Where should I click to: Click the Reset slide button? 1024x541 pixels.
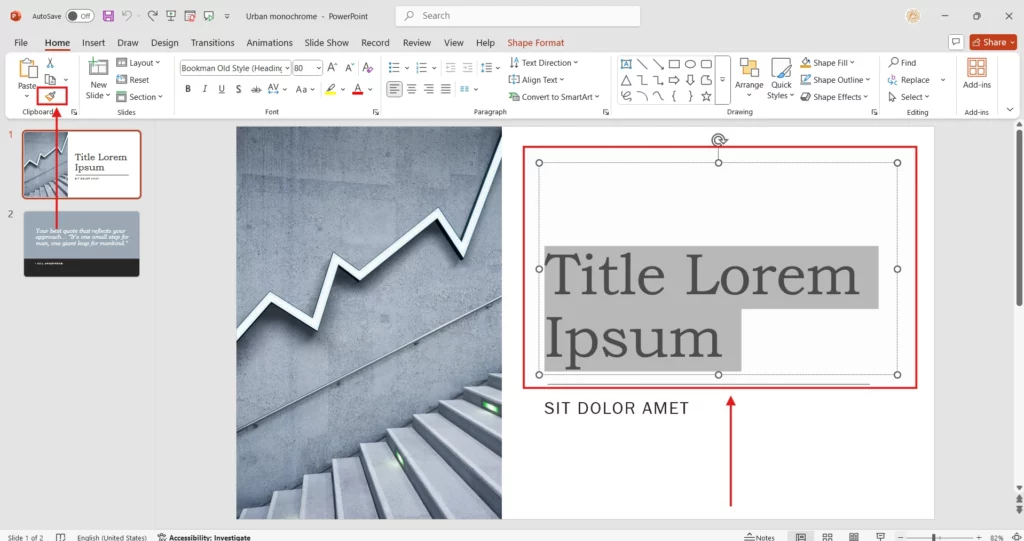pos(134,80)
